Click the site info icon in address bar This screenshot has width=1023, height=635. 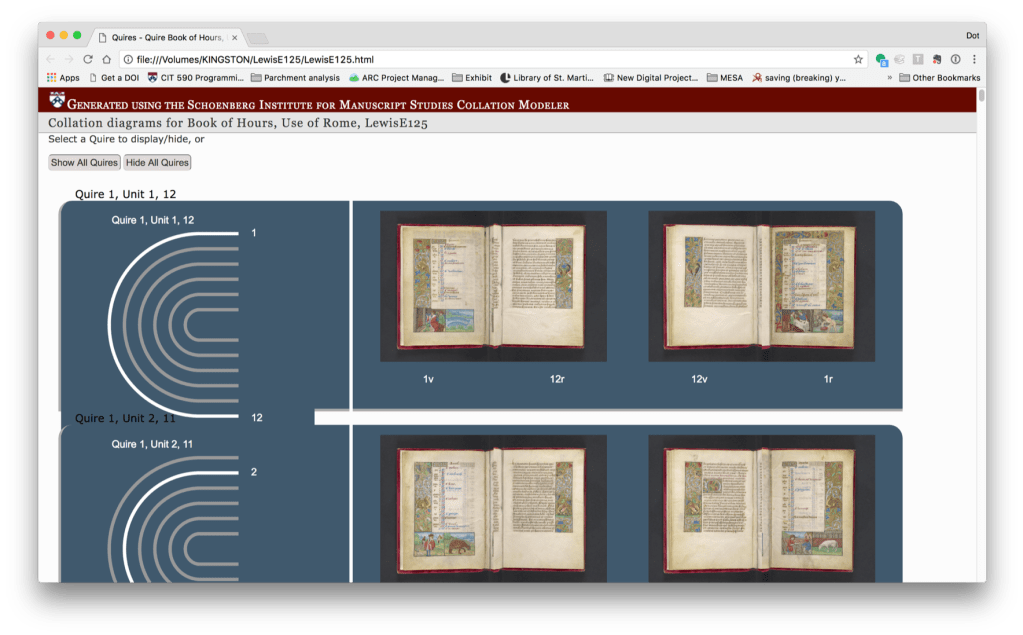tap(128, 59)
